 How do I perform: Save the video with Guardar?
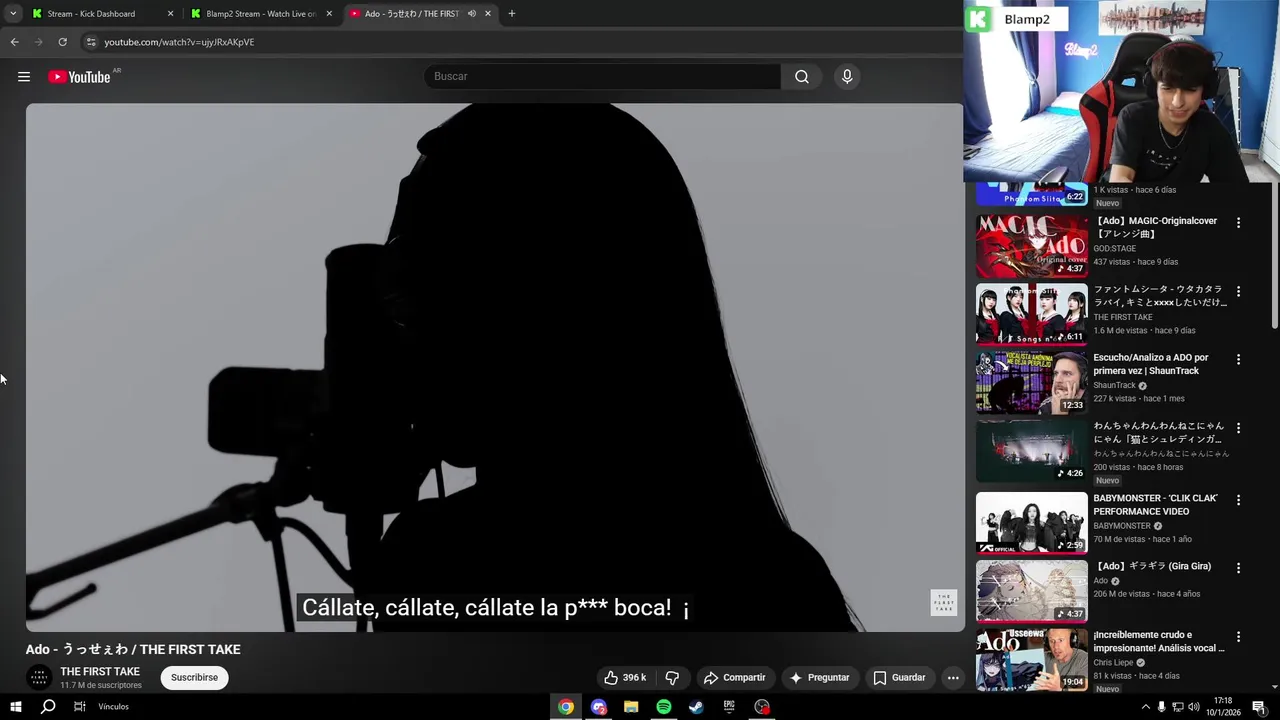click(x=899, y=677)
